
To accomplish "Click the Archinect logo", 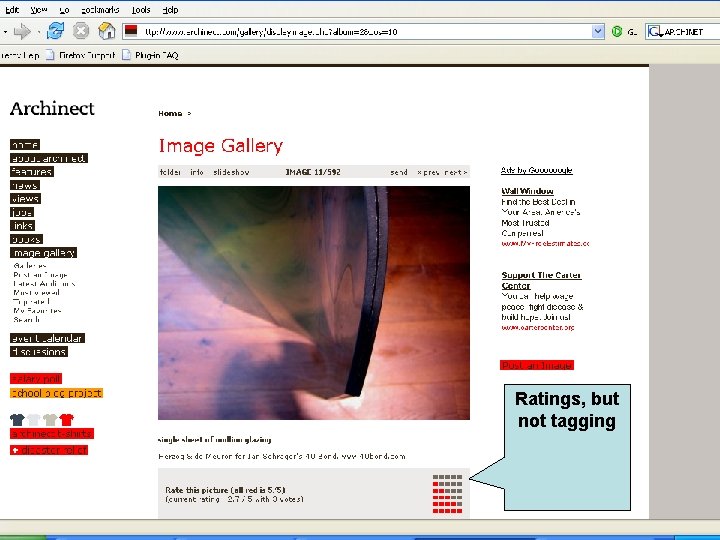I will (x=52, y=108).
